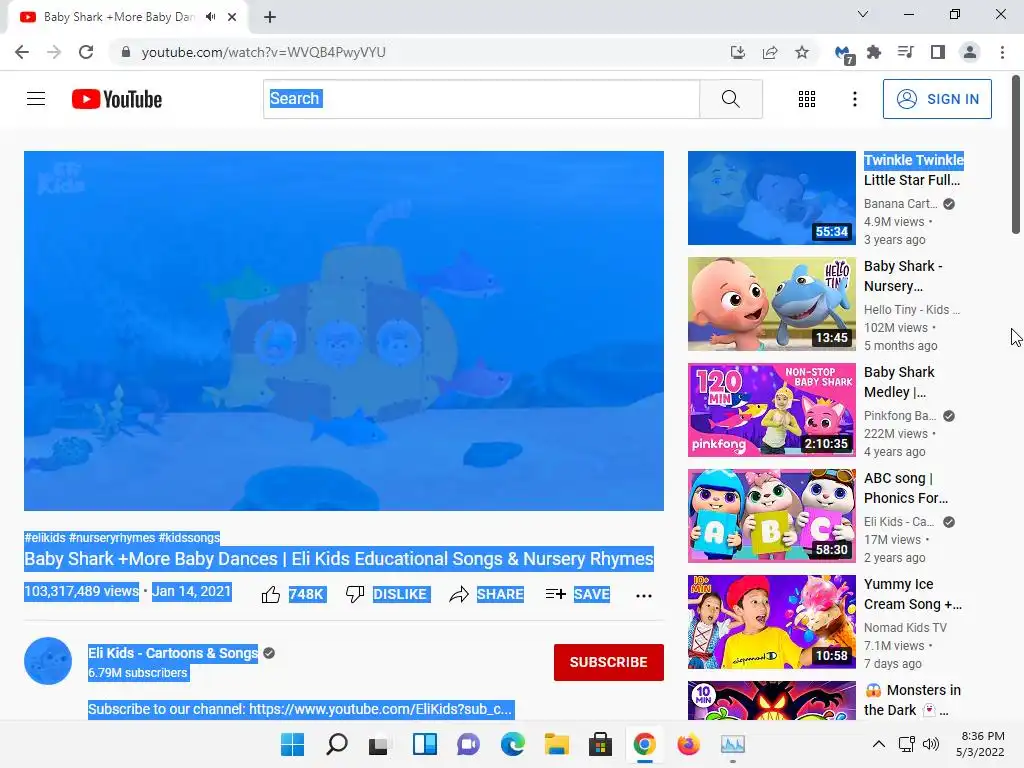Open File Explorer from taskbar
Viewport: 1024px width, 768px height.
(x=556, y=744)
